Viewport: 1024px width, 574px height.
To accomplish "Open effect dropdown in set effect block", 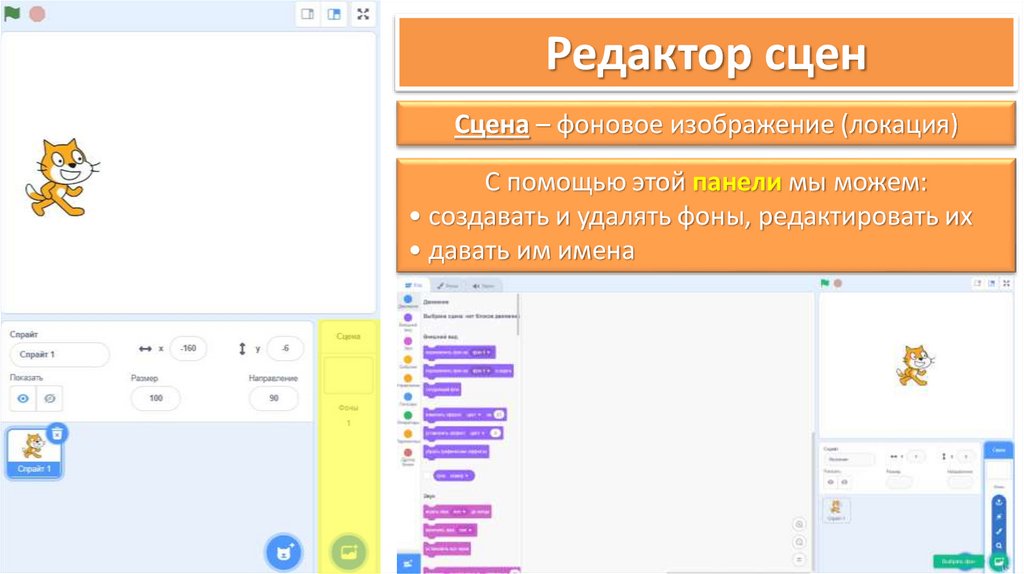I will [476, 433].
